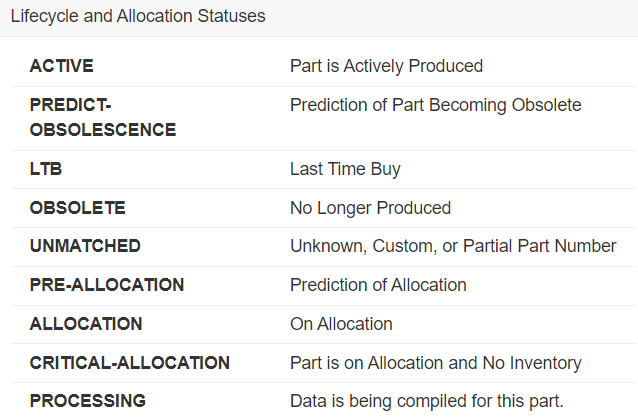Viewport: 638px width, 417px height.
Task: Select the PRE-ALLOCATION status label
Action: [107, 285]
